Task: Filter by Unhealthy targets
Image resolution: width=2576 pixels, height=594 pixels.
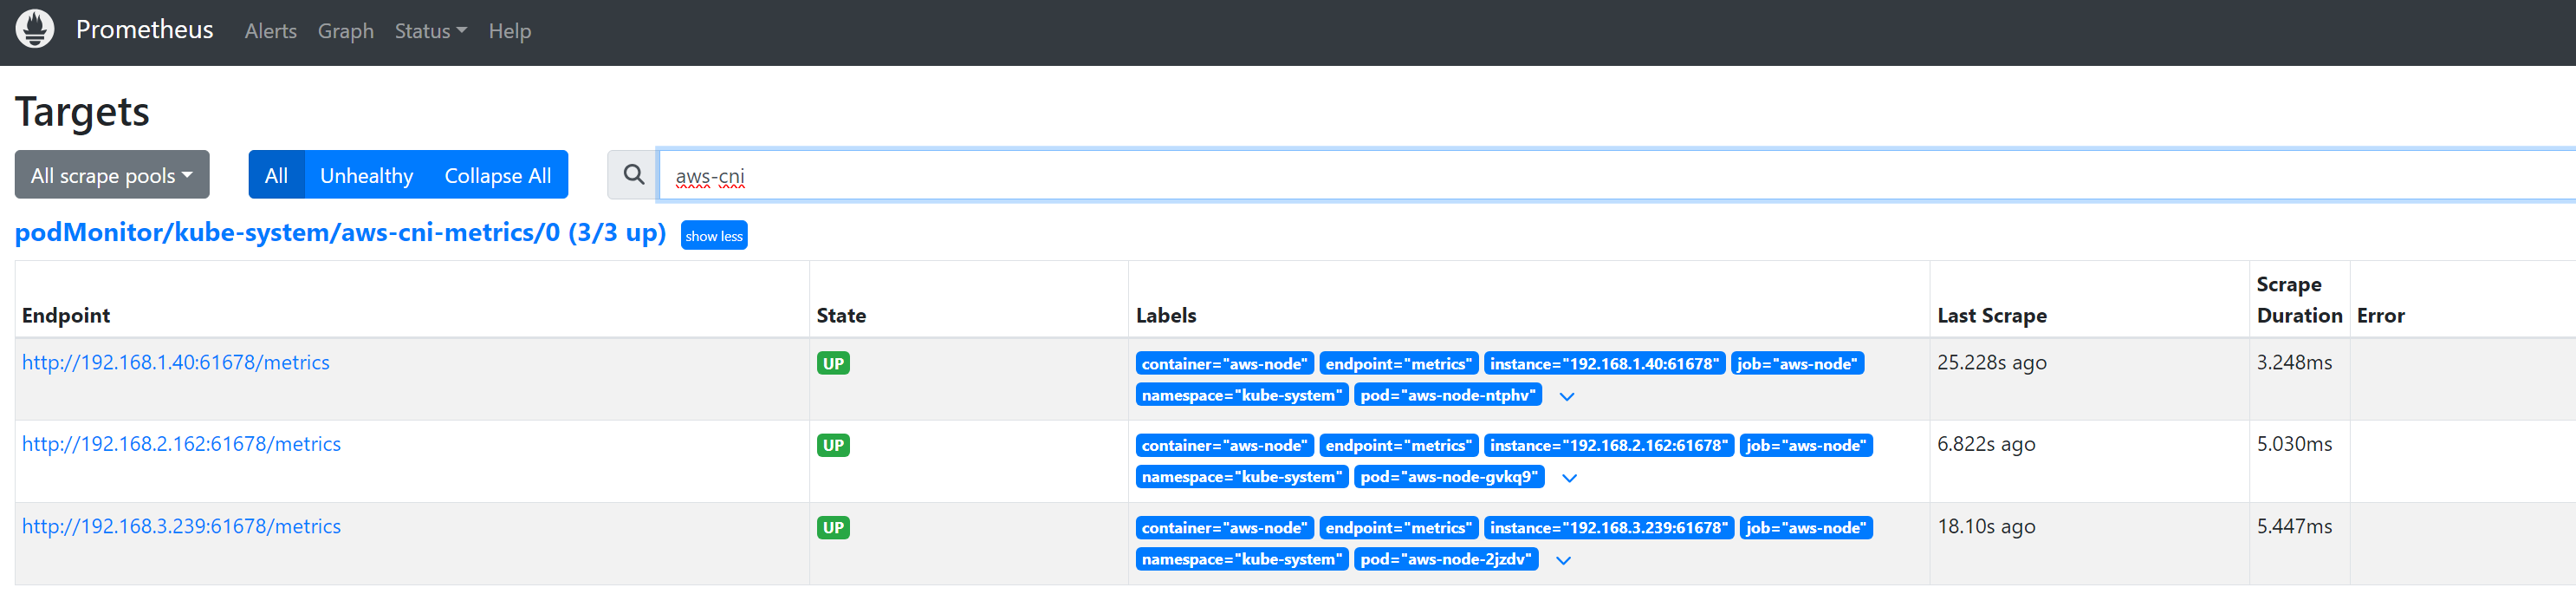Action: (366, 175)
